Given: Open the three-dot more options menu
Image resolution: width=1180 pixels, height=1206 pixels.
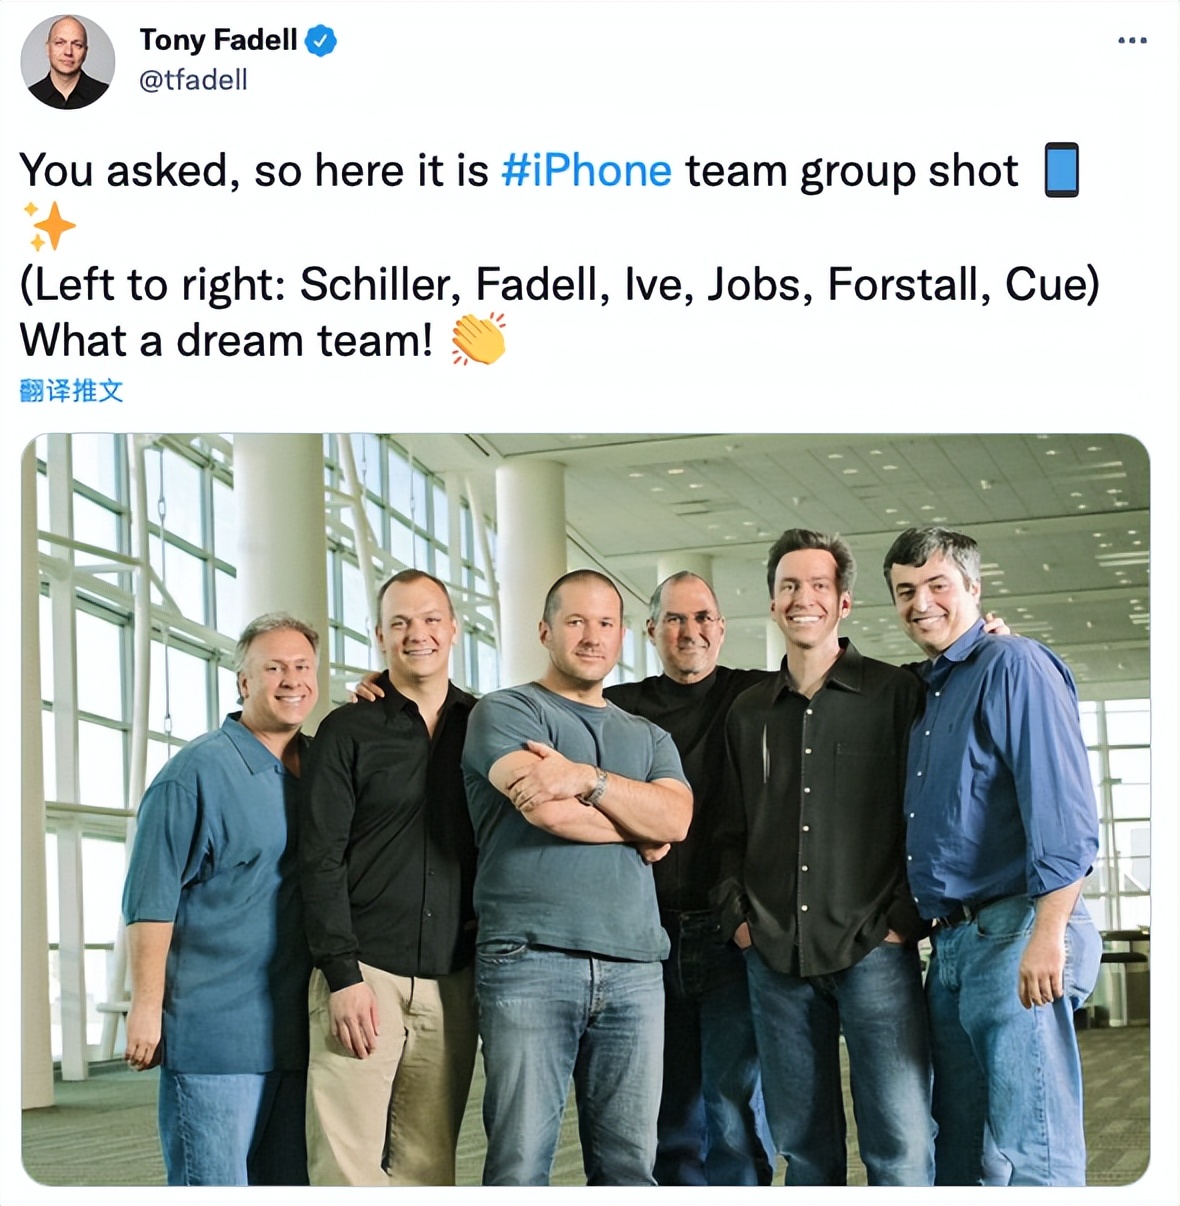Looking at the screenshot, I should click(1132, 40).
